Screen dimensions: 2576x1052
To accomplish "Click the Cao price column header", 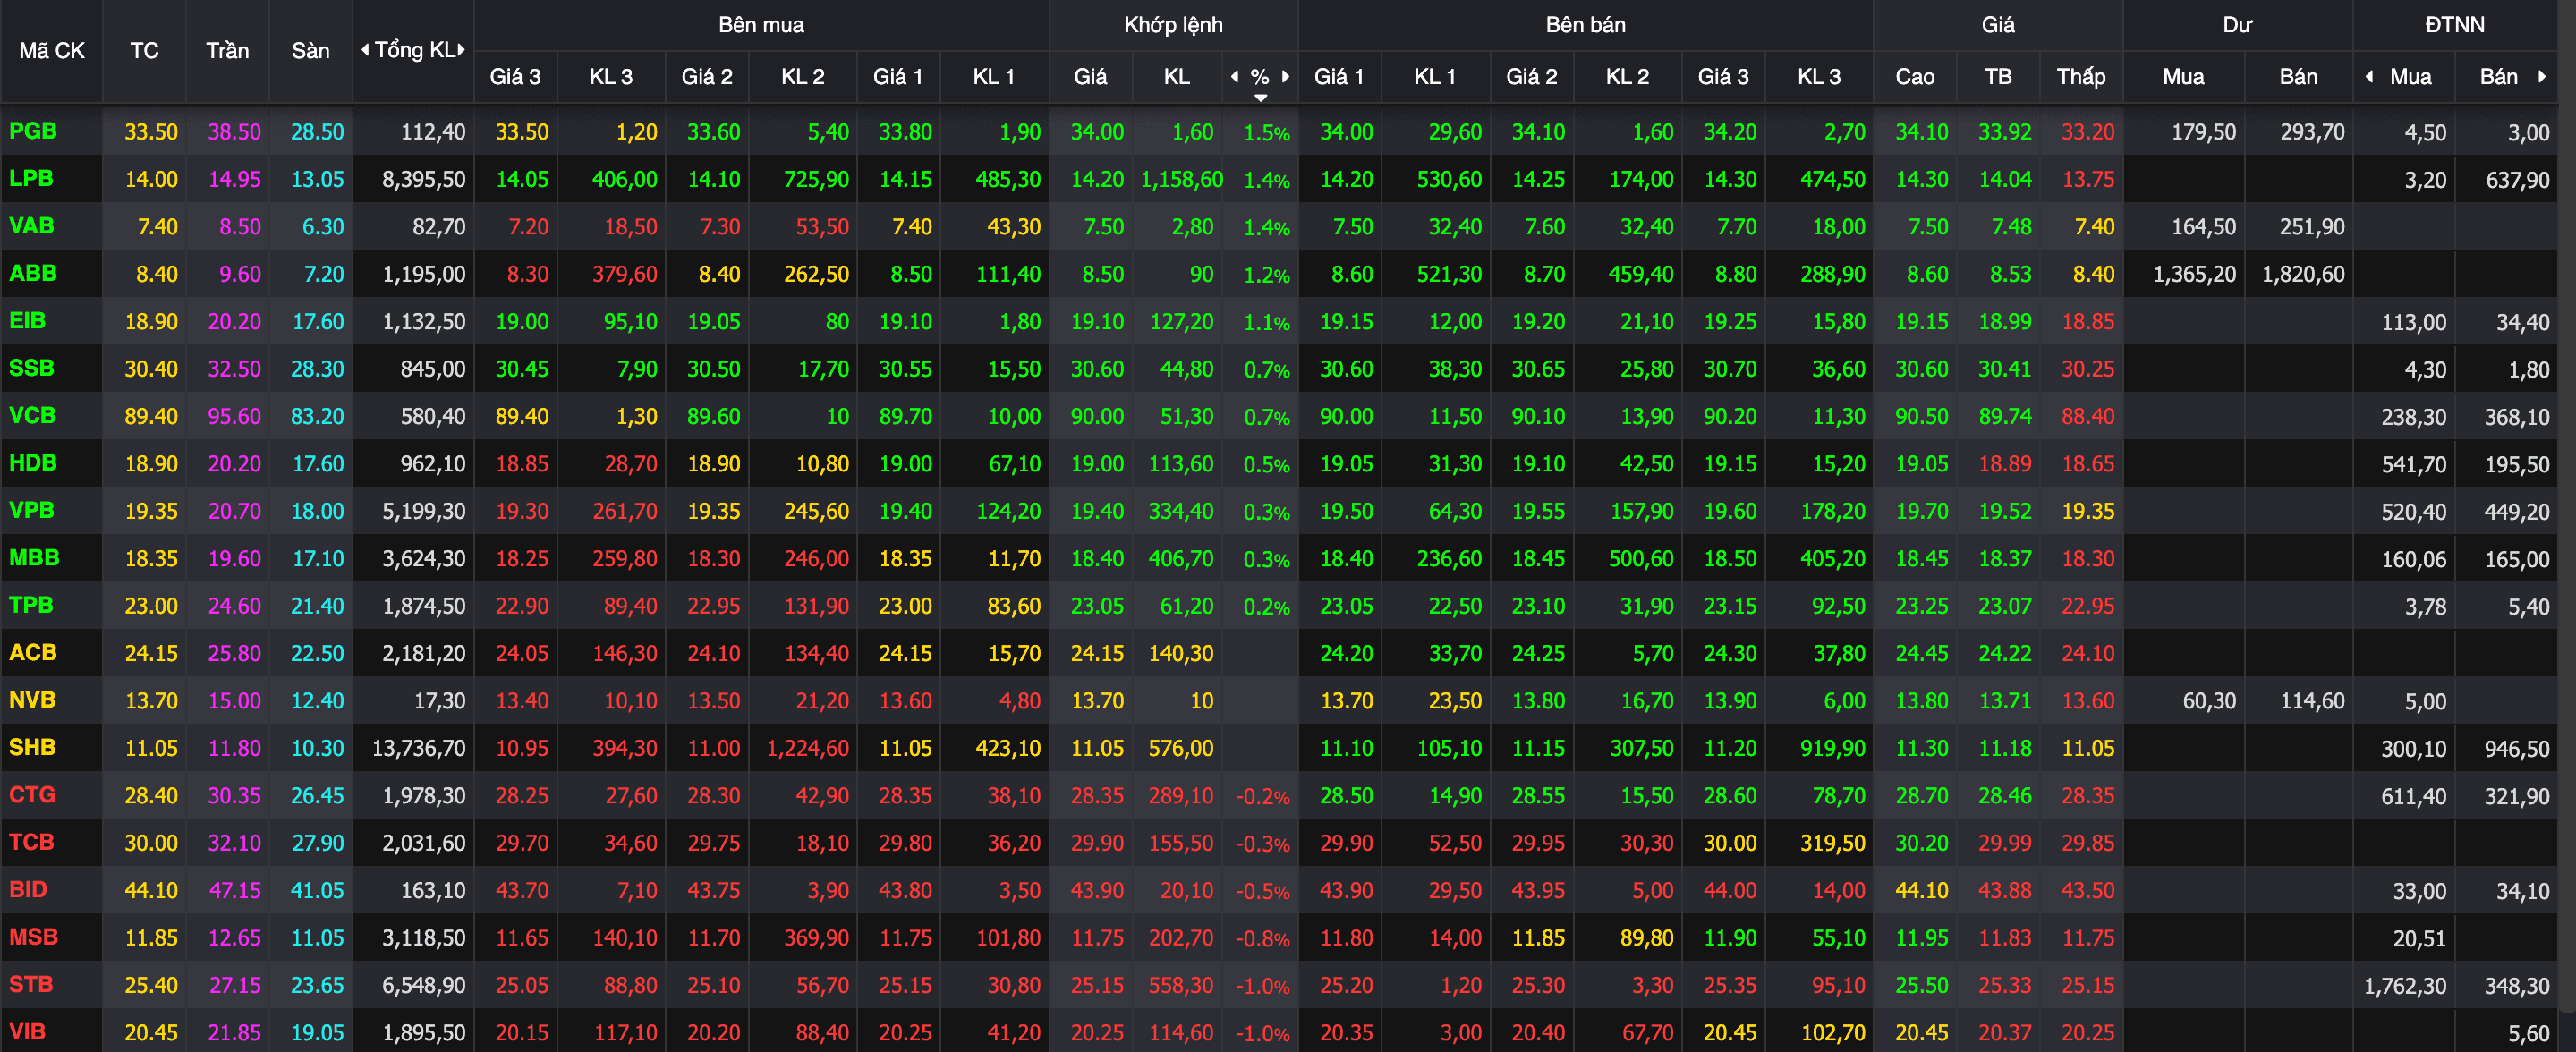I will pos(1915,77).
